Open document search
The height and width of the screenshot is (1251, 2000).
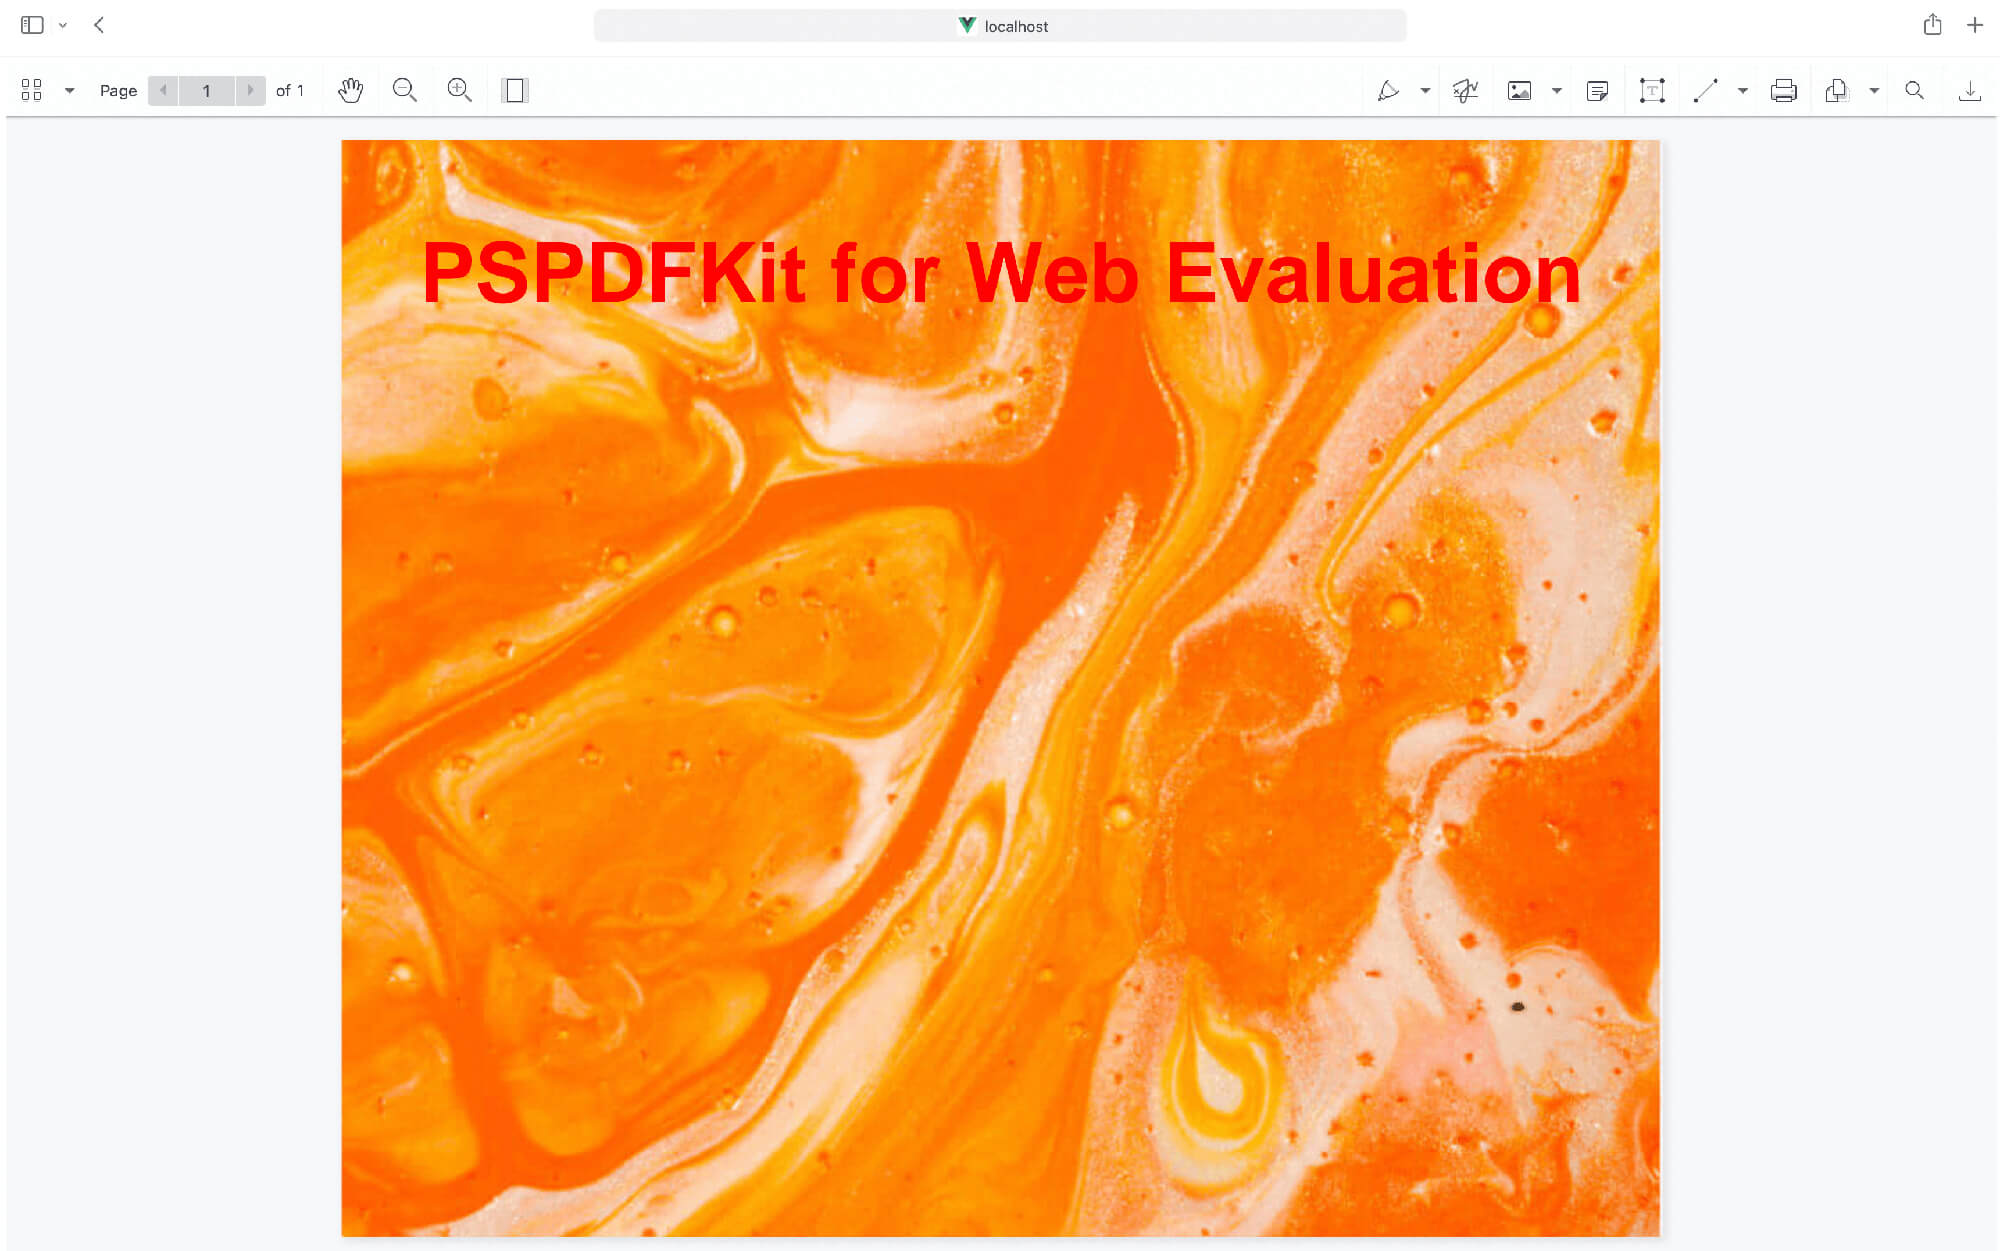tap(1915, 90)
